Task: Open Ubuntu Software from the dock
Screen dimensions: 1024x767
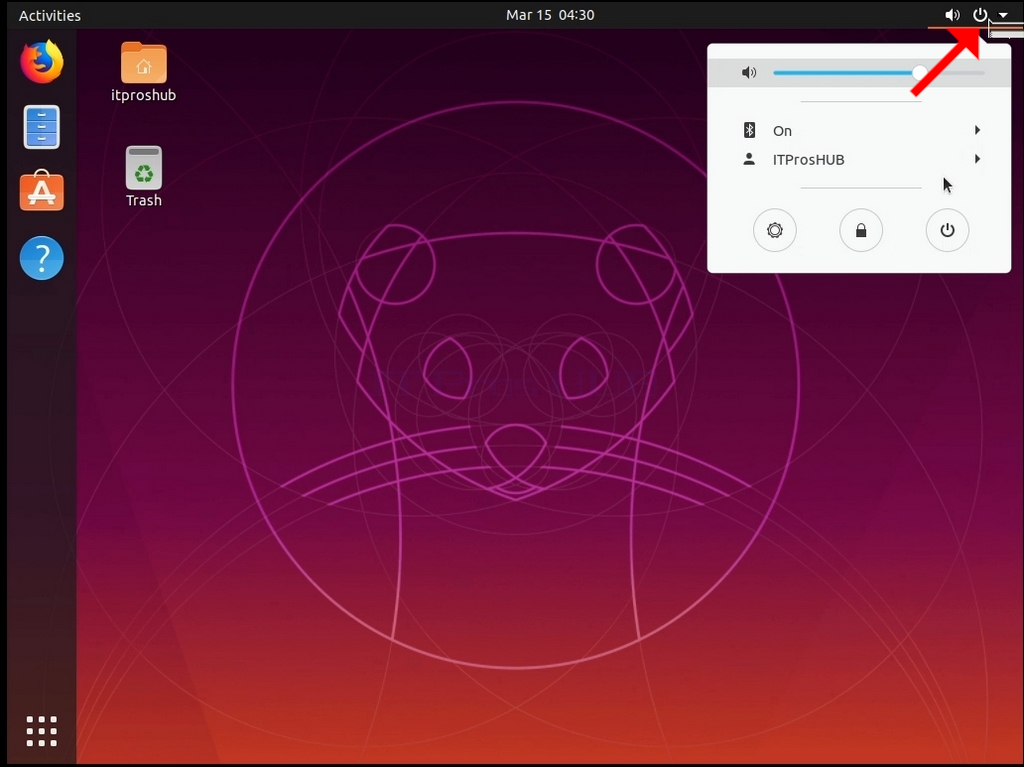Action: pyautogui.click(x=42, y=190)
